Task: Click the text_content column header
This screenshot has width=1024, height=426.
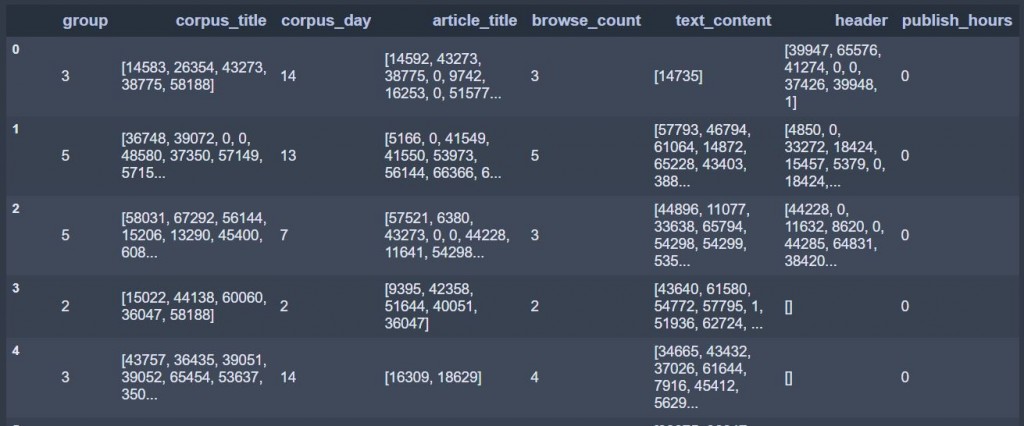Action: (x=723, y=21)
